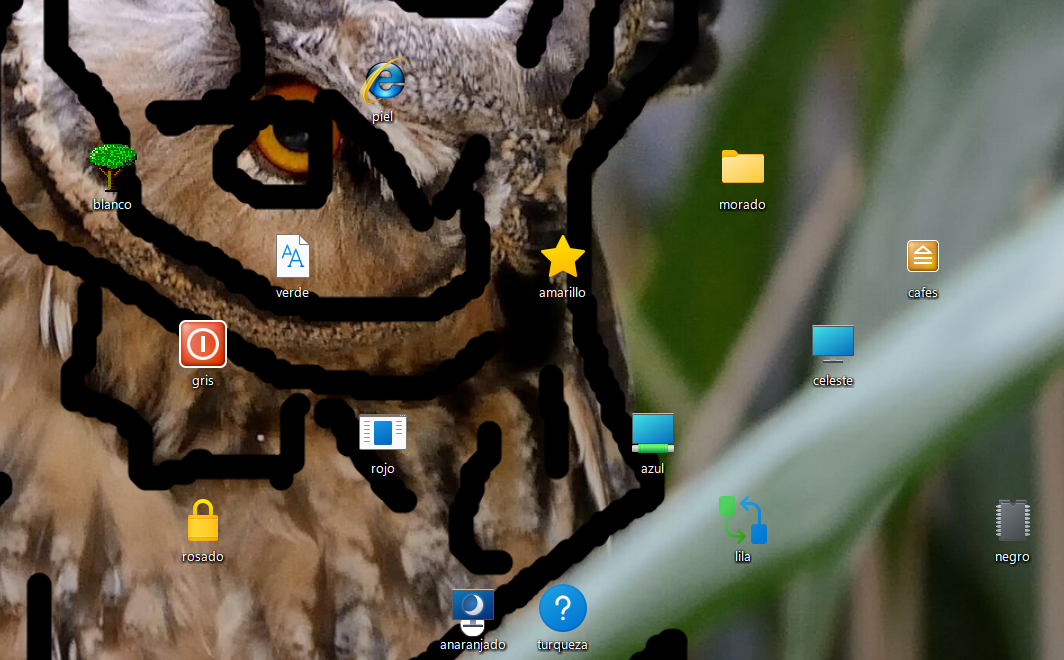
Task: Click the network drive icon labeled azul
Action: tap(652, 432)
